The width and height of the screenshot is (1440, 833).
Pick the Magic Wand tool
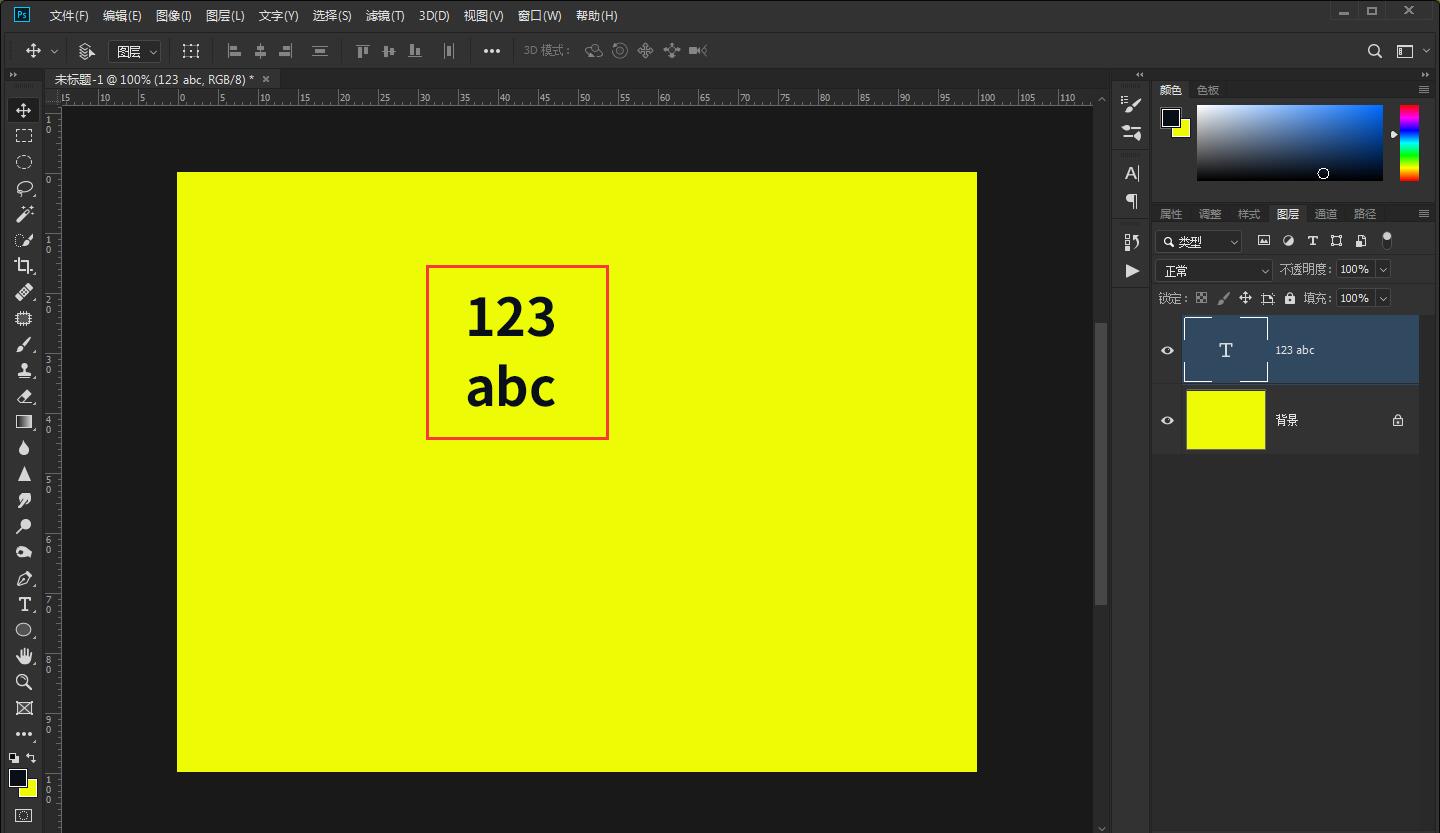[x=24, y=214]
